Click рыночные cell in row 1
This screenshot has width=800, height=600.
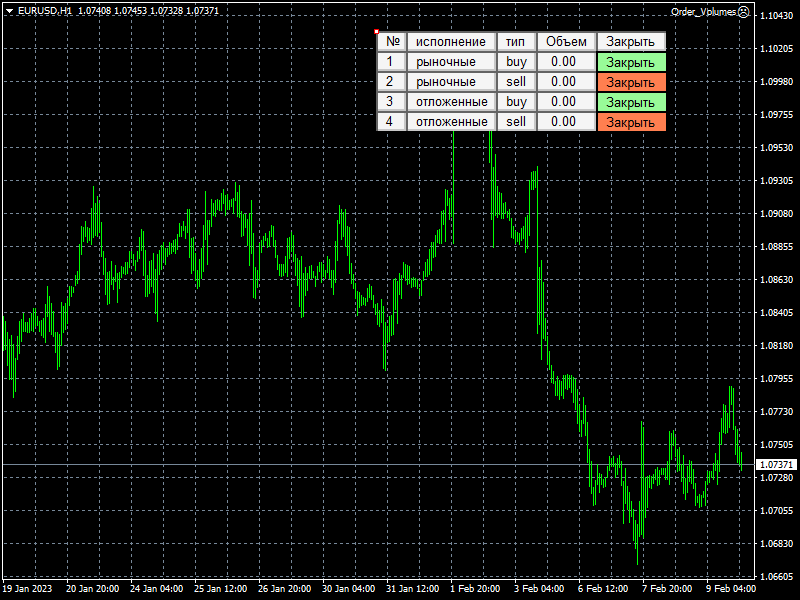click(452, 62)
